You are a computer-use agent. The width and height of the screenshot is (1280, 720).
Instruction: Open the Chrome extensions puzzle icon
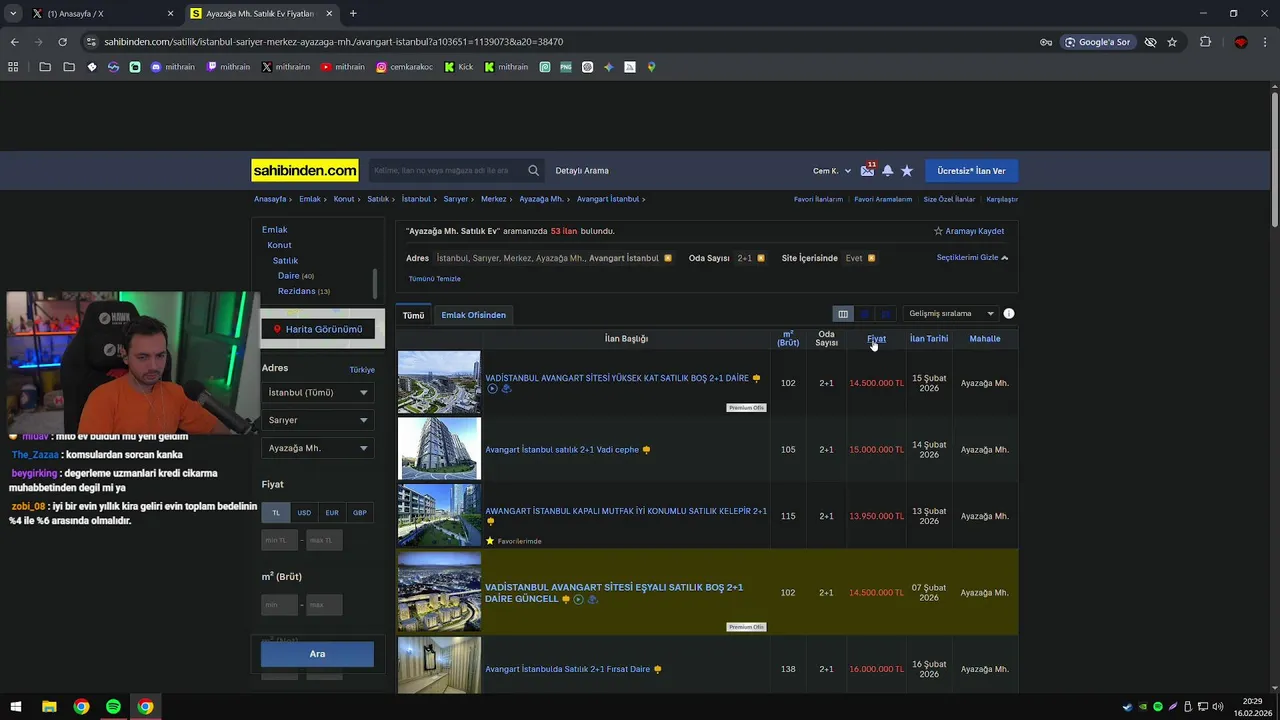coord(1205,42)
